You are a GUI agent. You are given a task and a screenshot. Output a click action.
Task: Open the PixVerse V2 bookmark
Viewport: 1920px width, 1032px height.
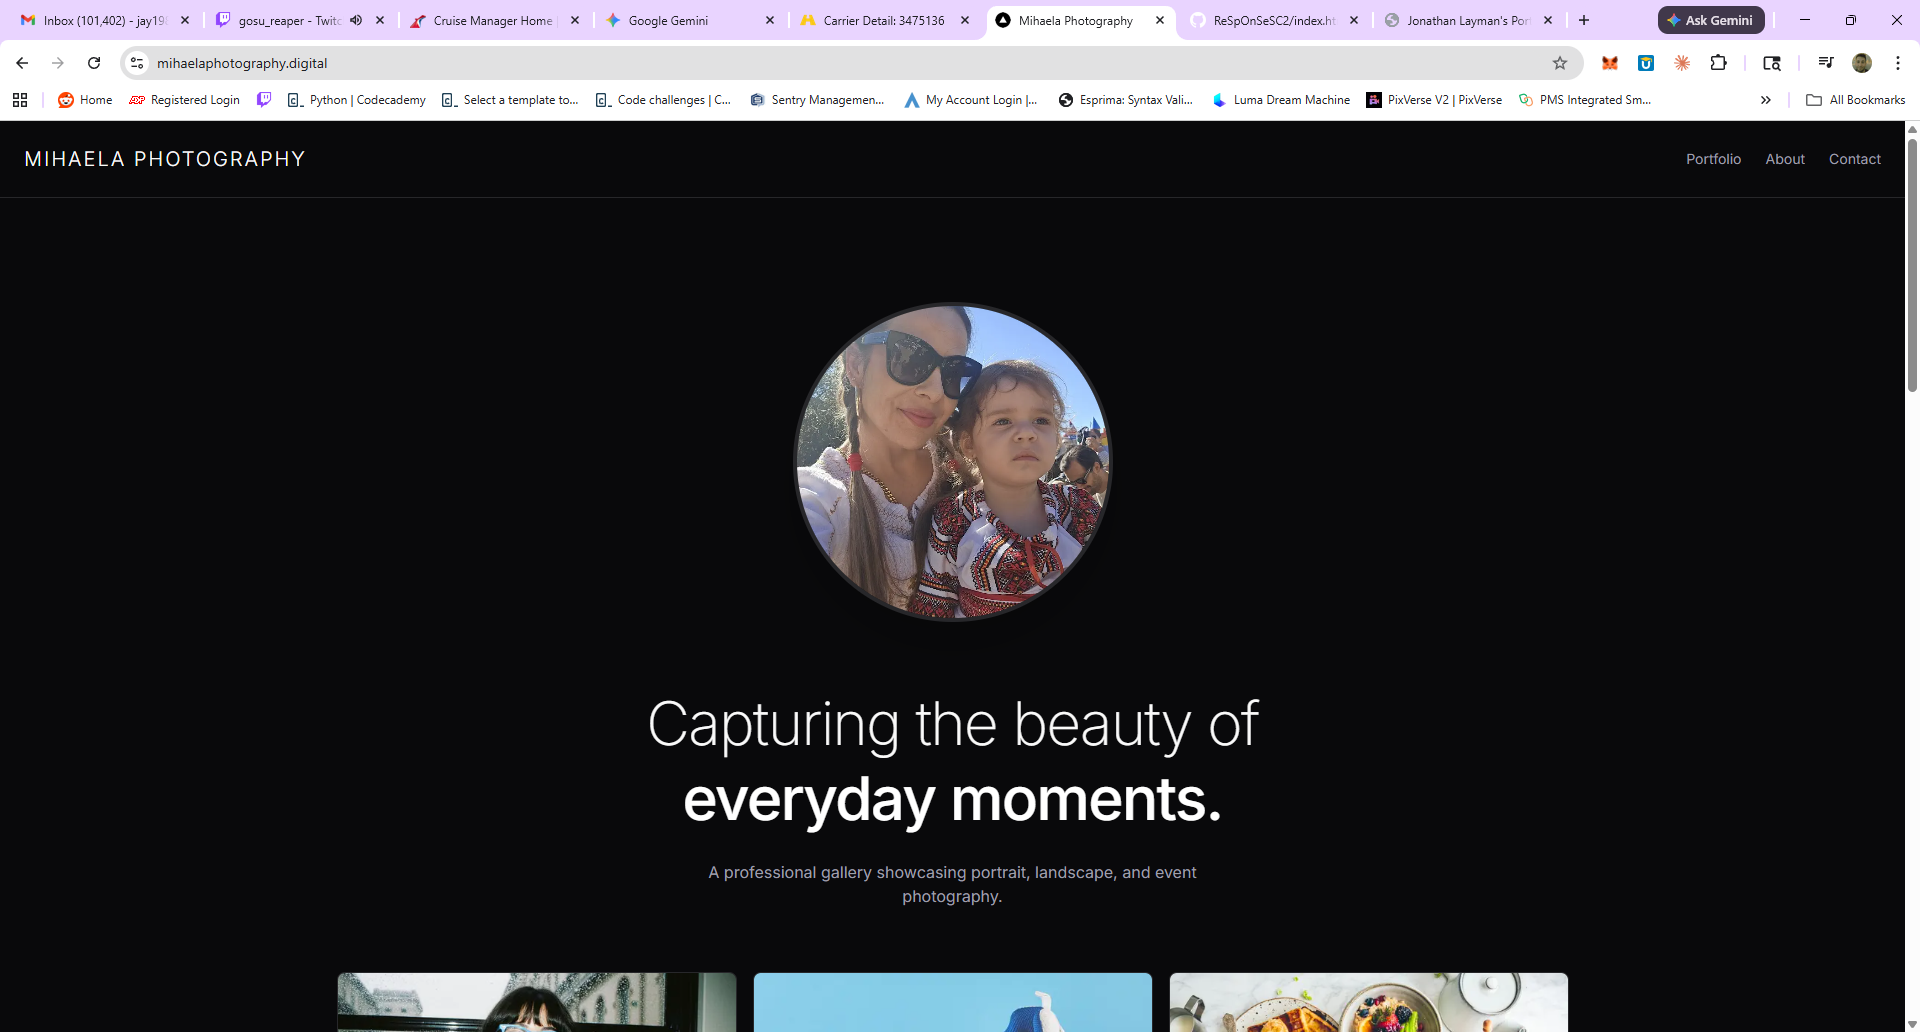(1434, 100)
